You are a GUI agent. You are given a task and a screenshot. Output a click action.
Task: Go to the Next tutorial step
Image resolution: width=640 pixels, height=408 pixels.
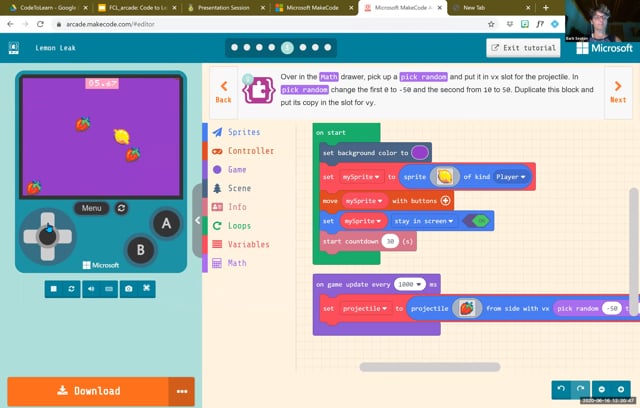click(618, 92)
